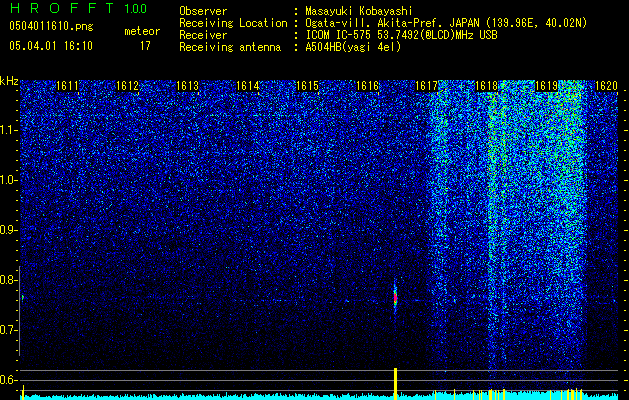Click time marker 1611
The image size is (629, 400).
tap(67, 86)
